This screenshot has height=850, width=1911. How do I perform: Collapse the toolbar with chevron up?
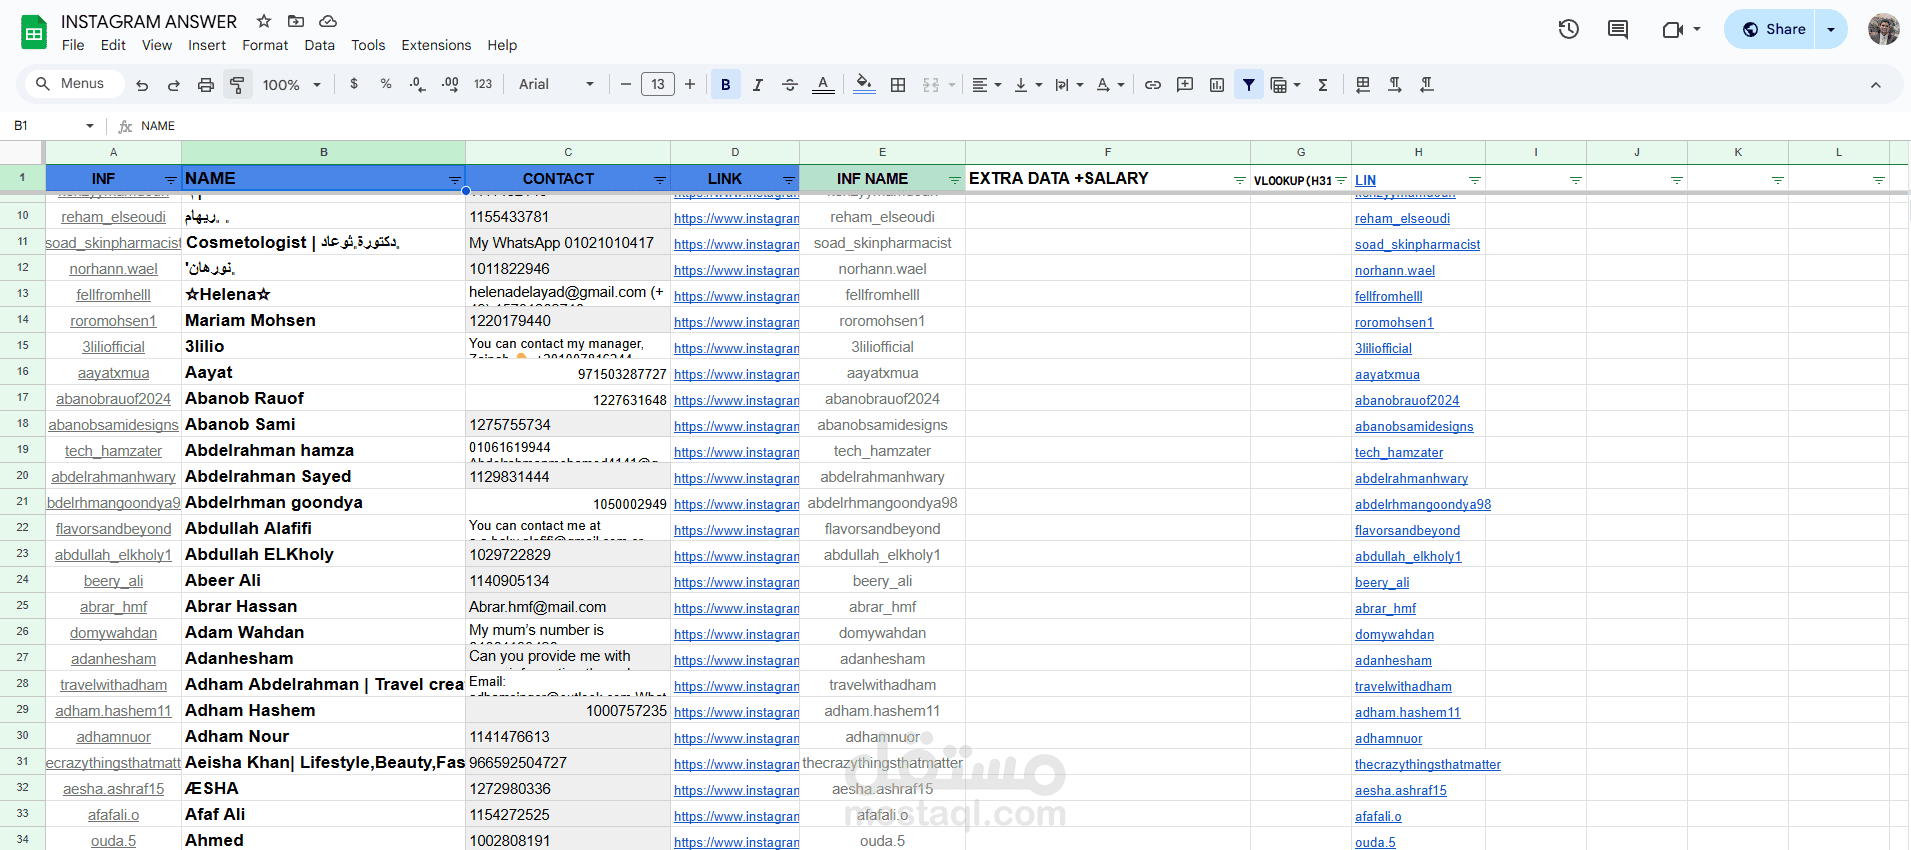(1876, 85)
